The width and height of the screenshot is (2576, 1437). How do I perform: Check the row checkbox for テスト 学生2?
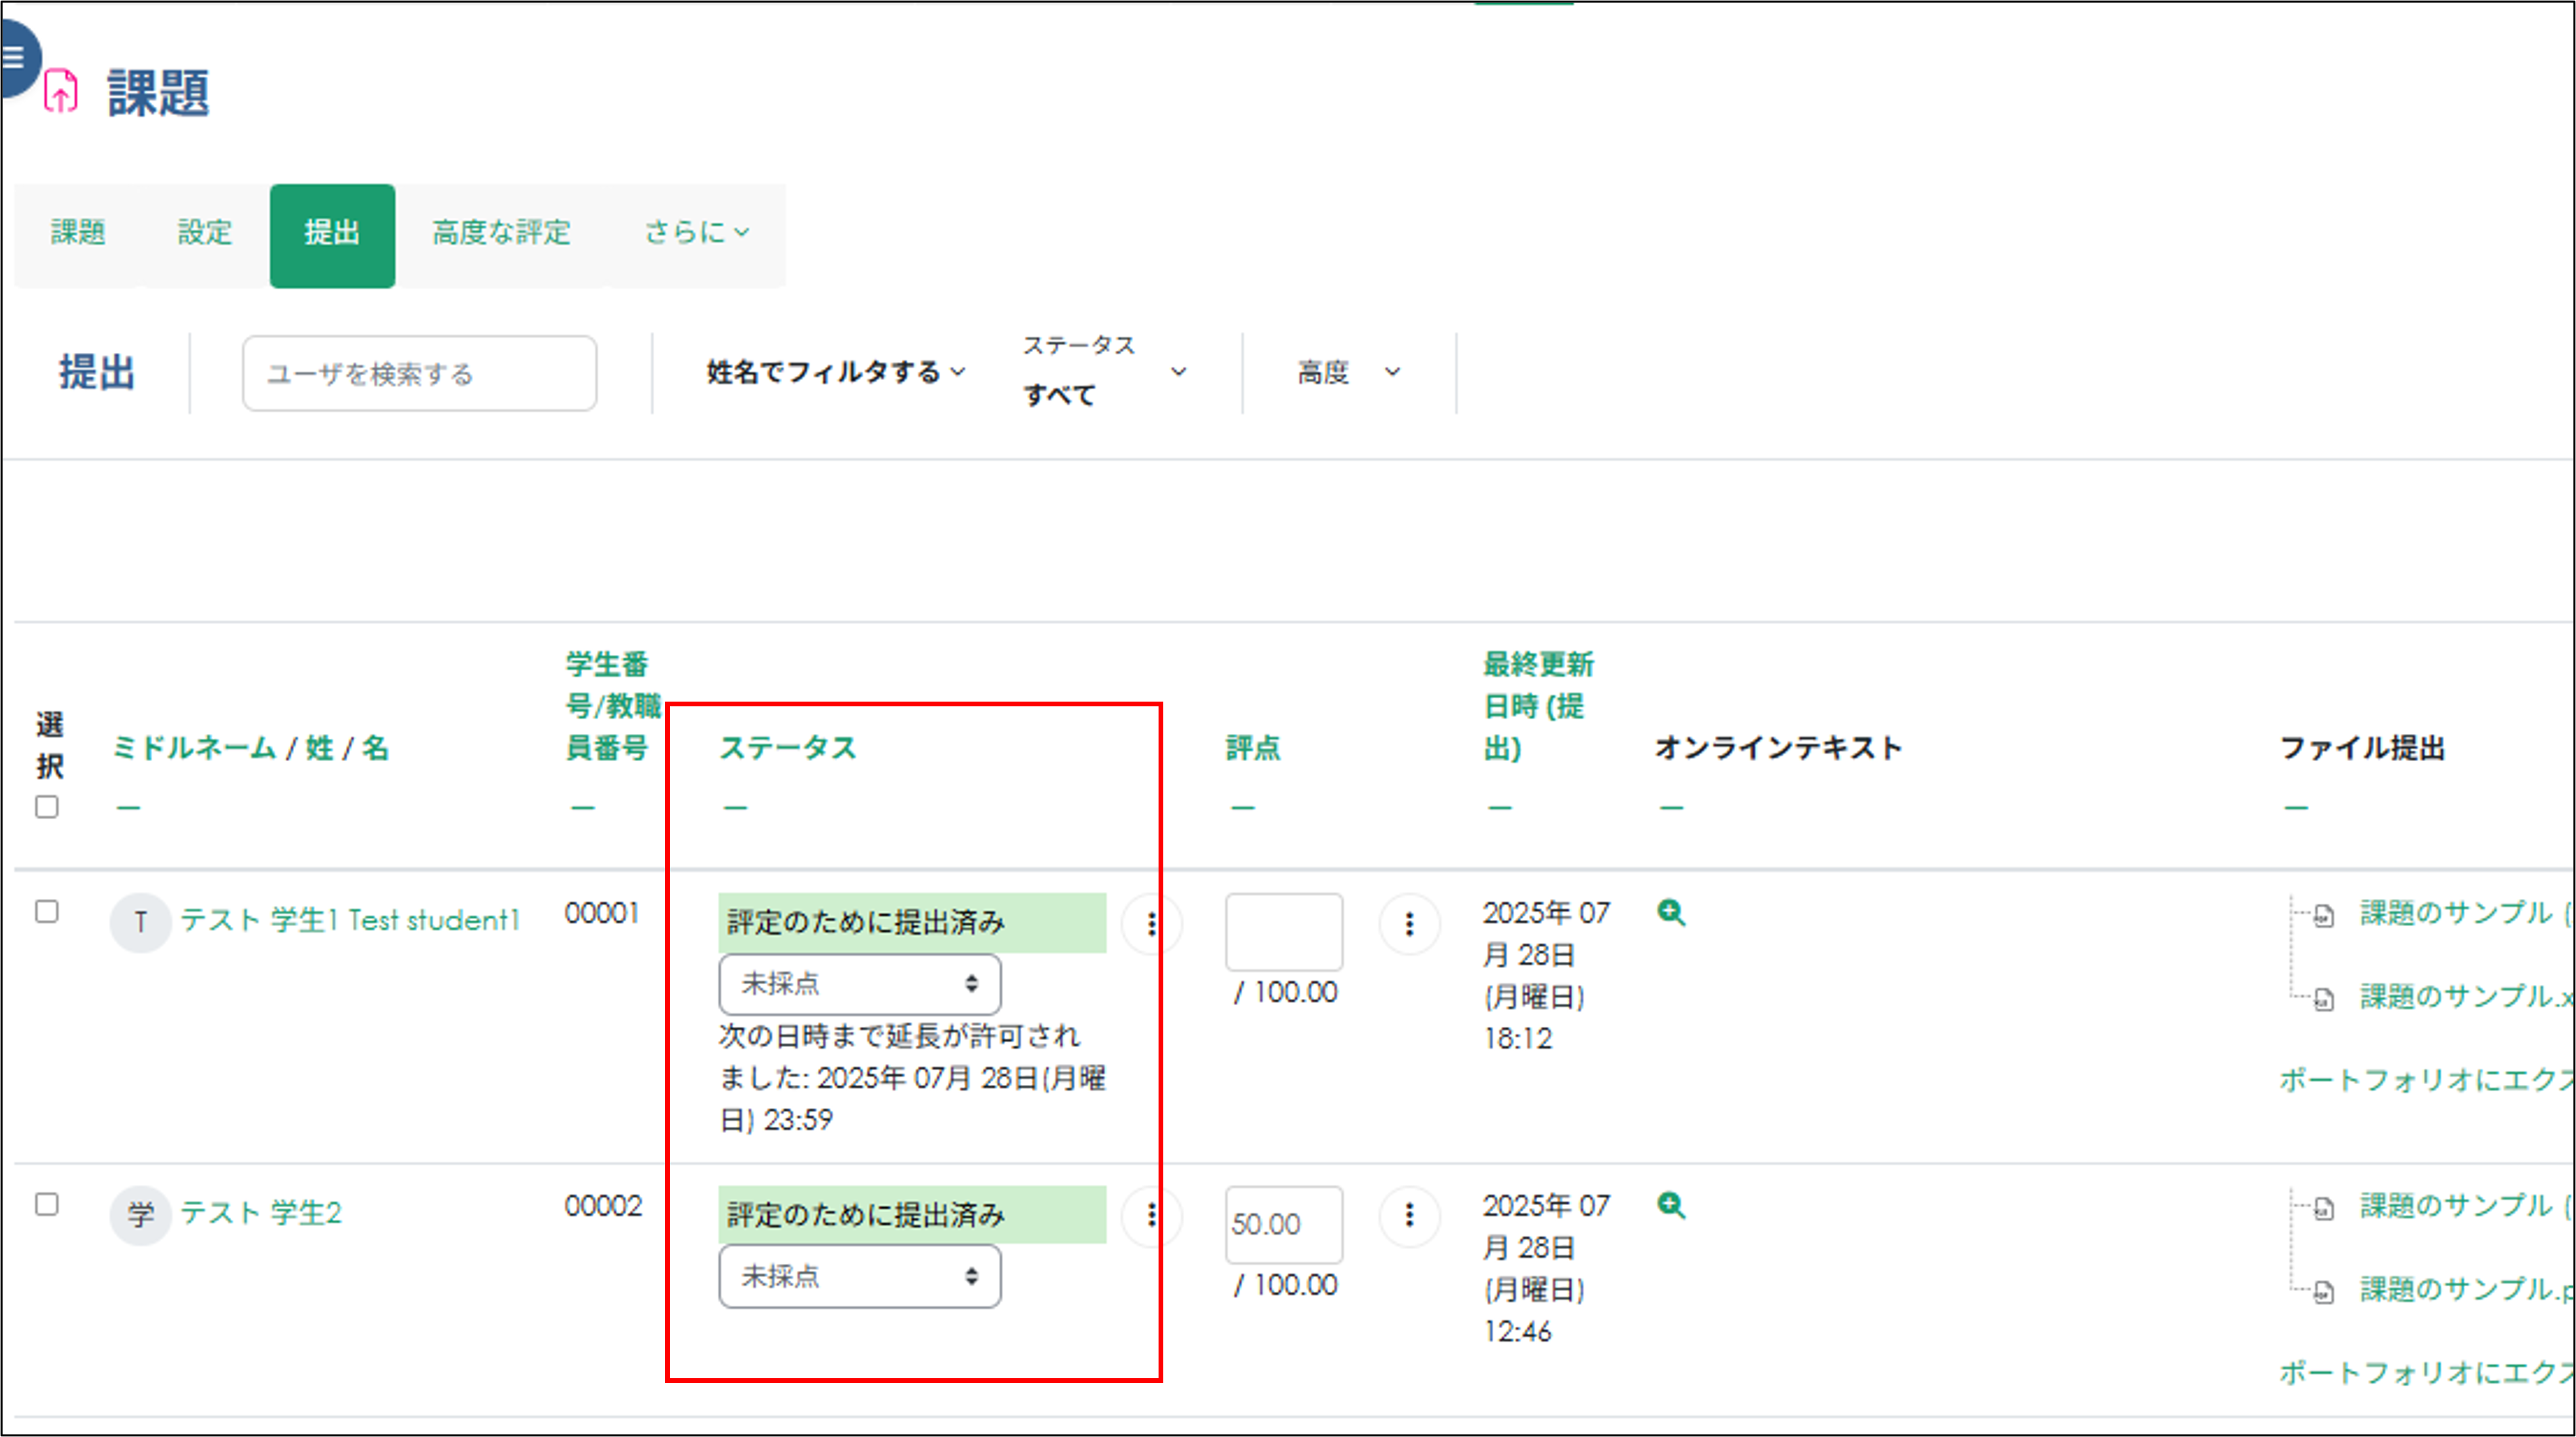[47, 1204]
